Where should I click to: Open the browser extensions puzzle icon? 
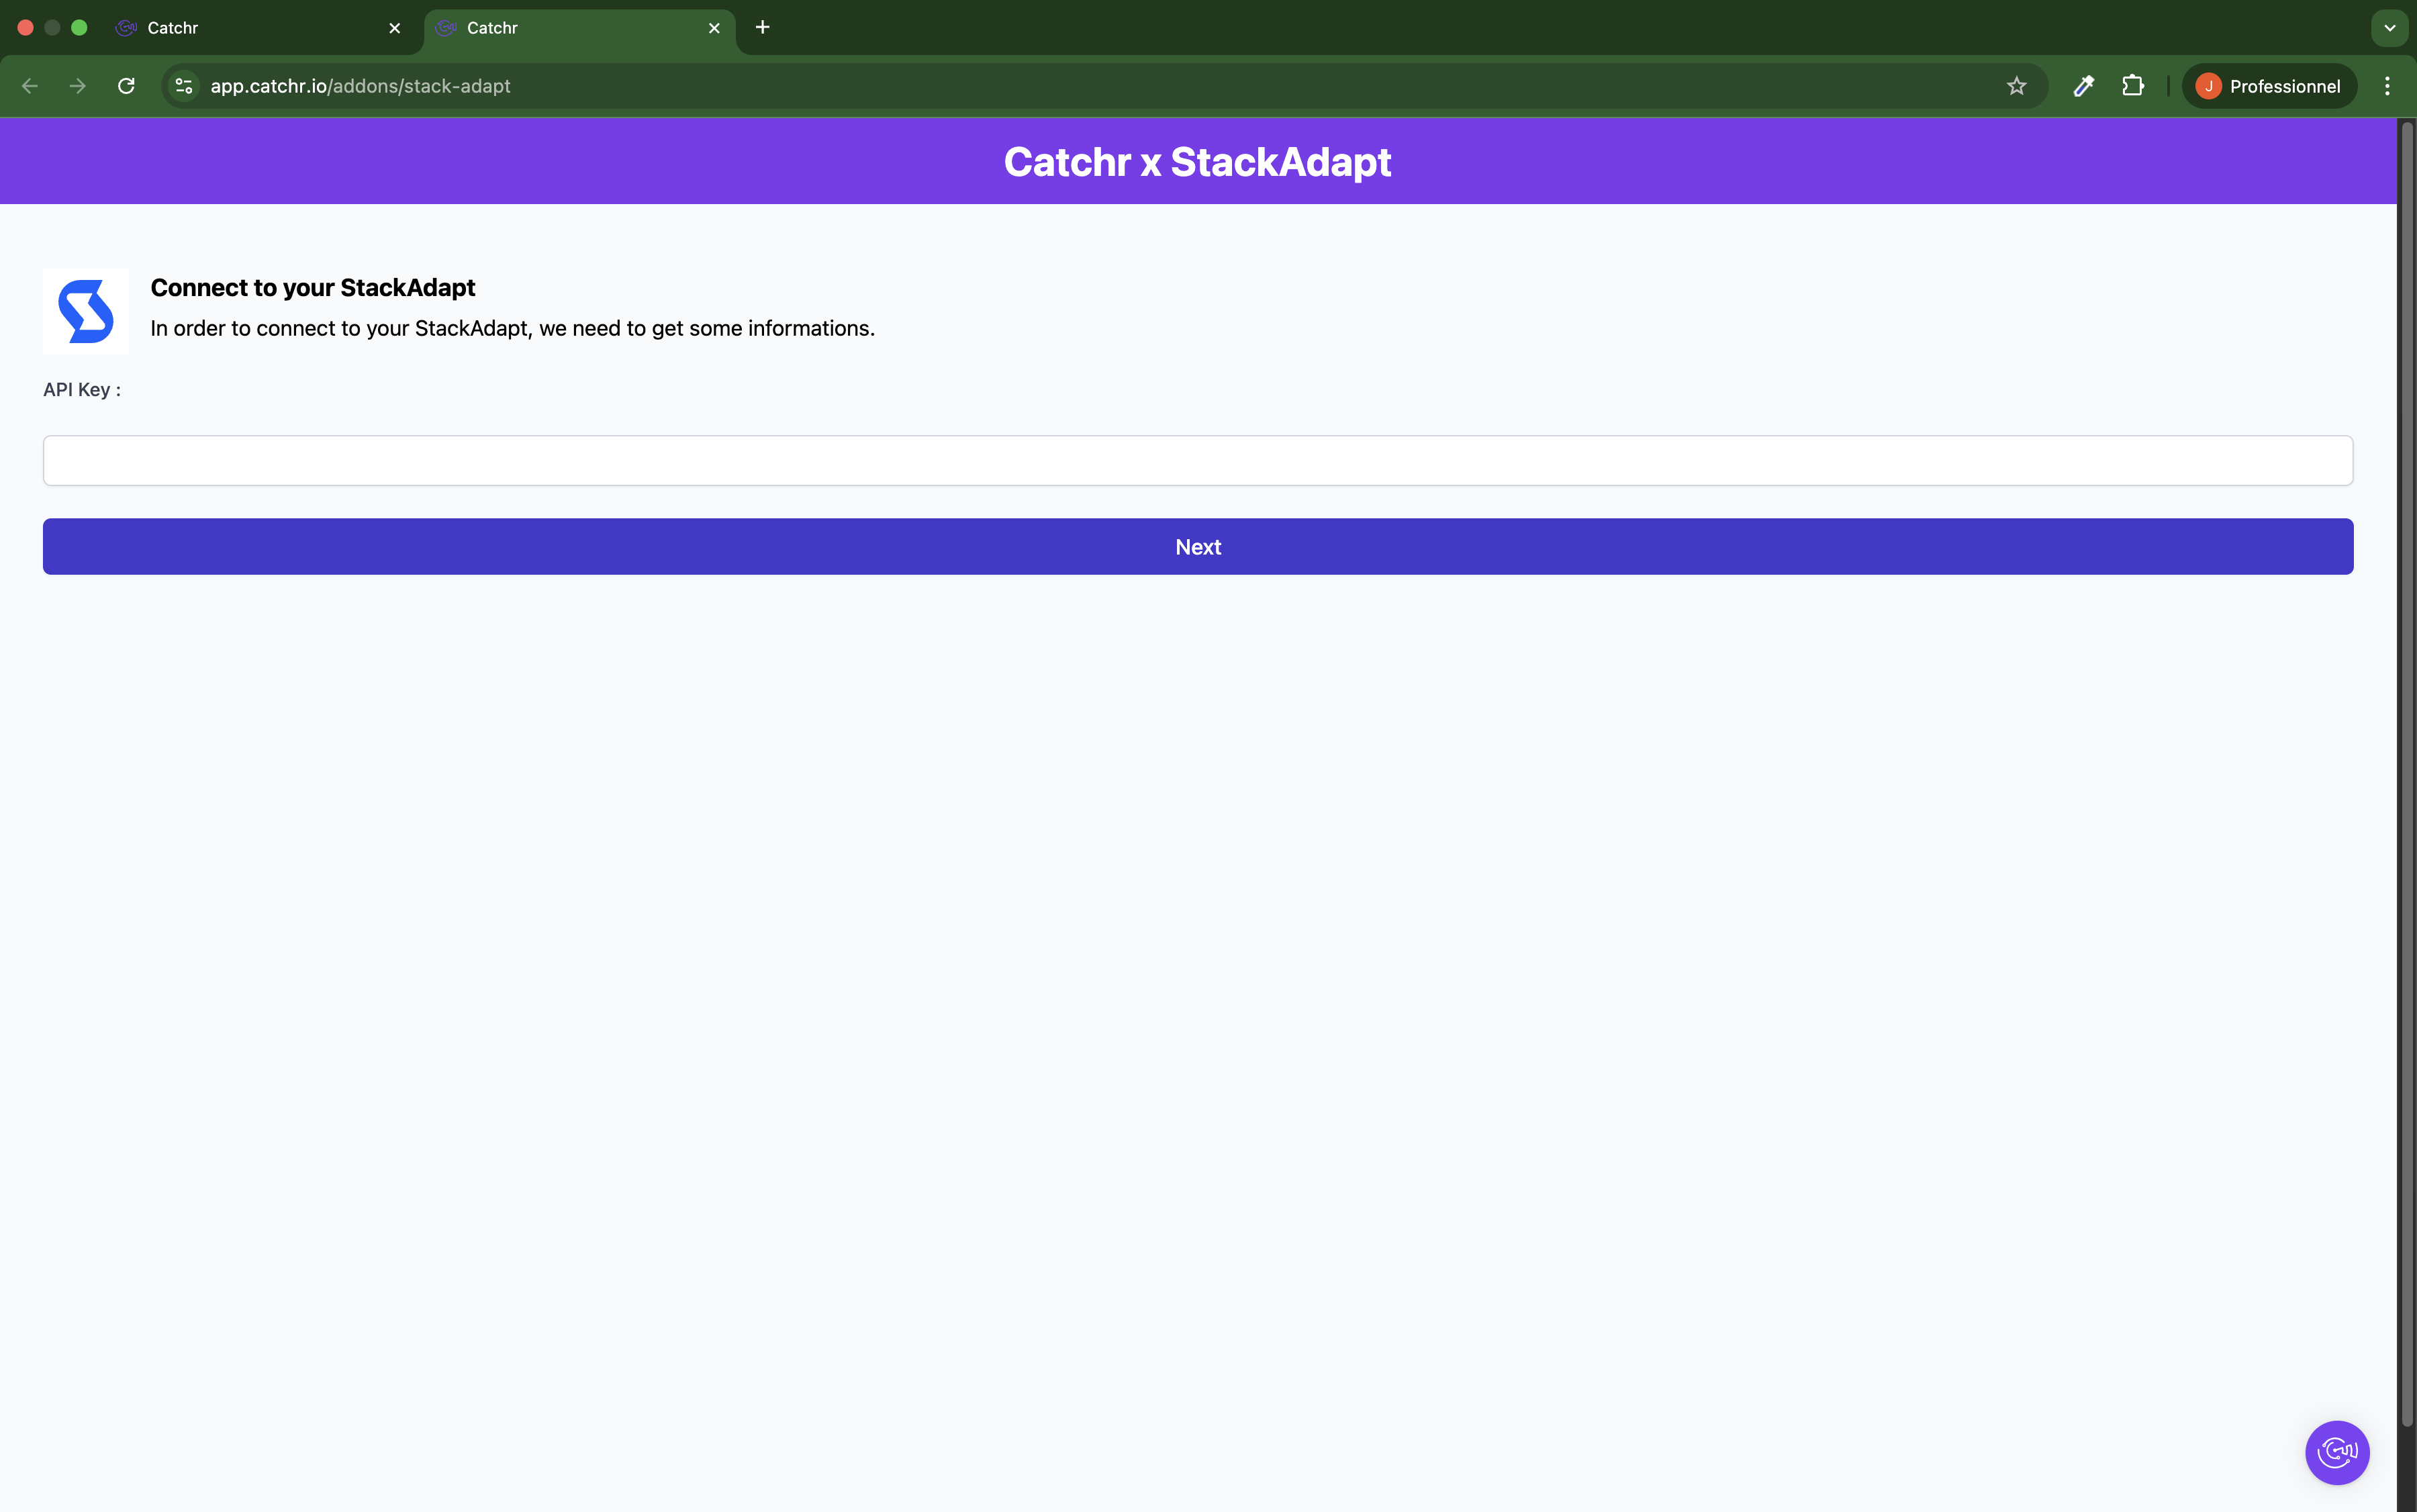click(2132, 86)
